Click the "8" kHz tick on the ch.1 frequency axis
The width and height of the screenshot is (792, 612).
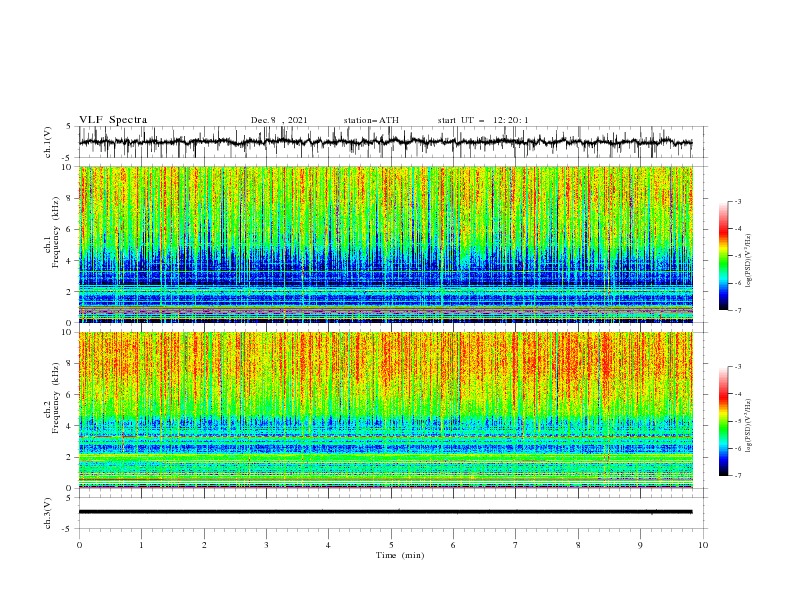click(x=70, y=198)
